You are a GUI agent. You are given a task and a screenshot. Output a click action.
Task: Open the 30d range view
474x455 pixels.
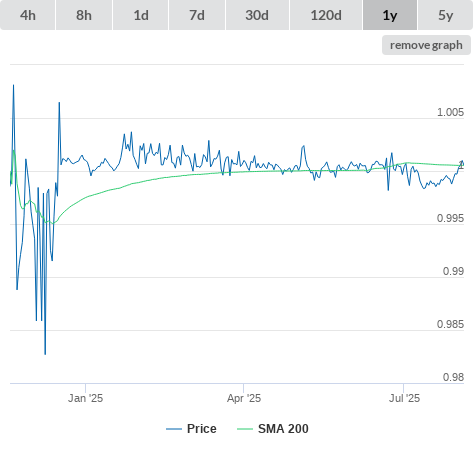click(x=257, y=15)
